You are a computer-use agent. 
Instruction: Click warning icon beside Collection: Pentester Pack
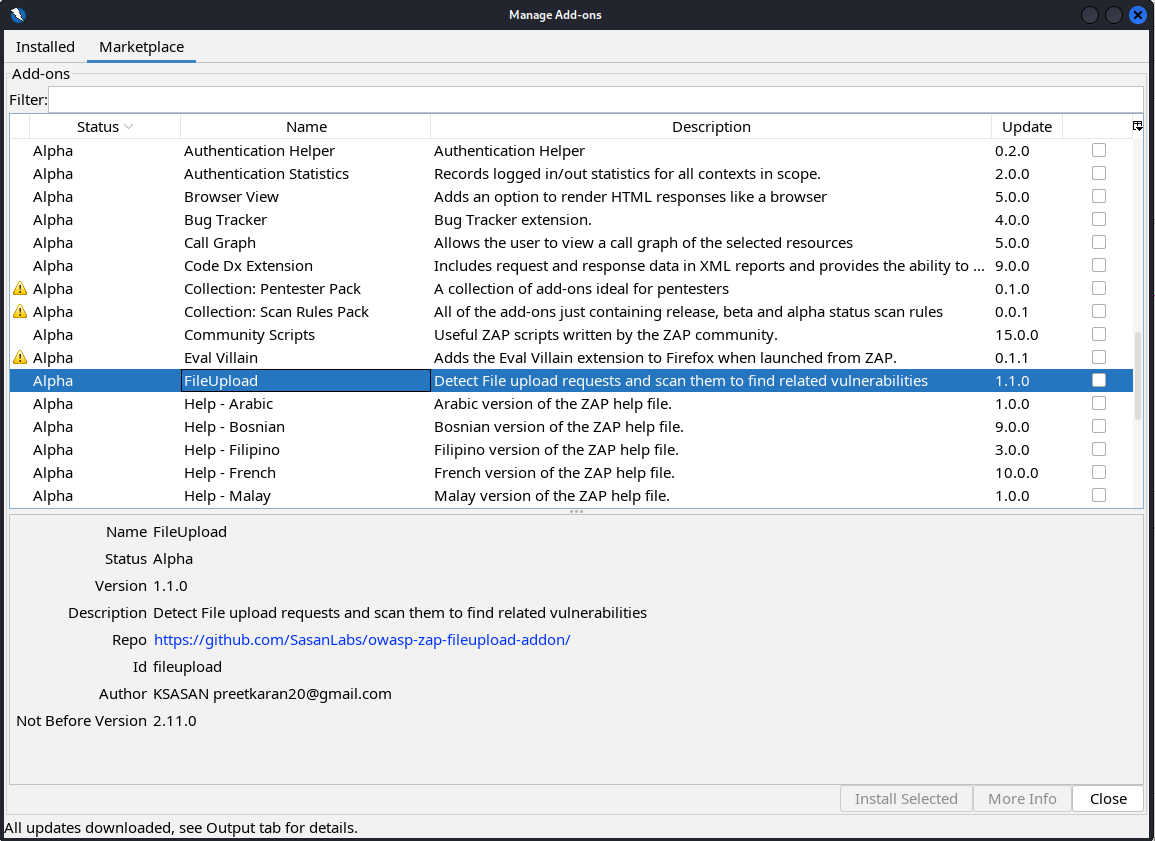20,289
